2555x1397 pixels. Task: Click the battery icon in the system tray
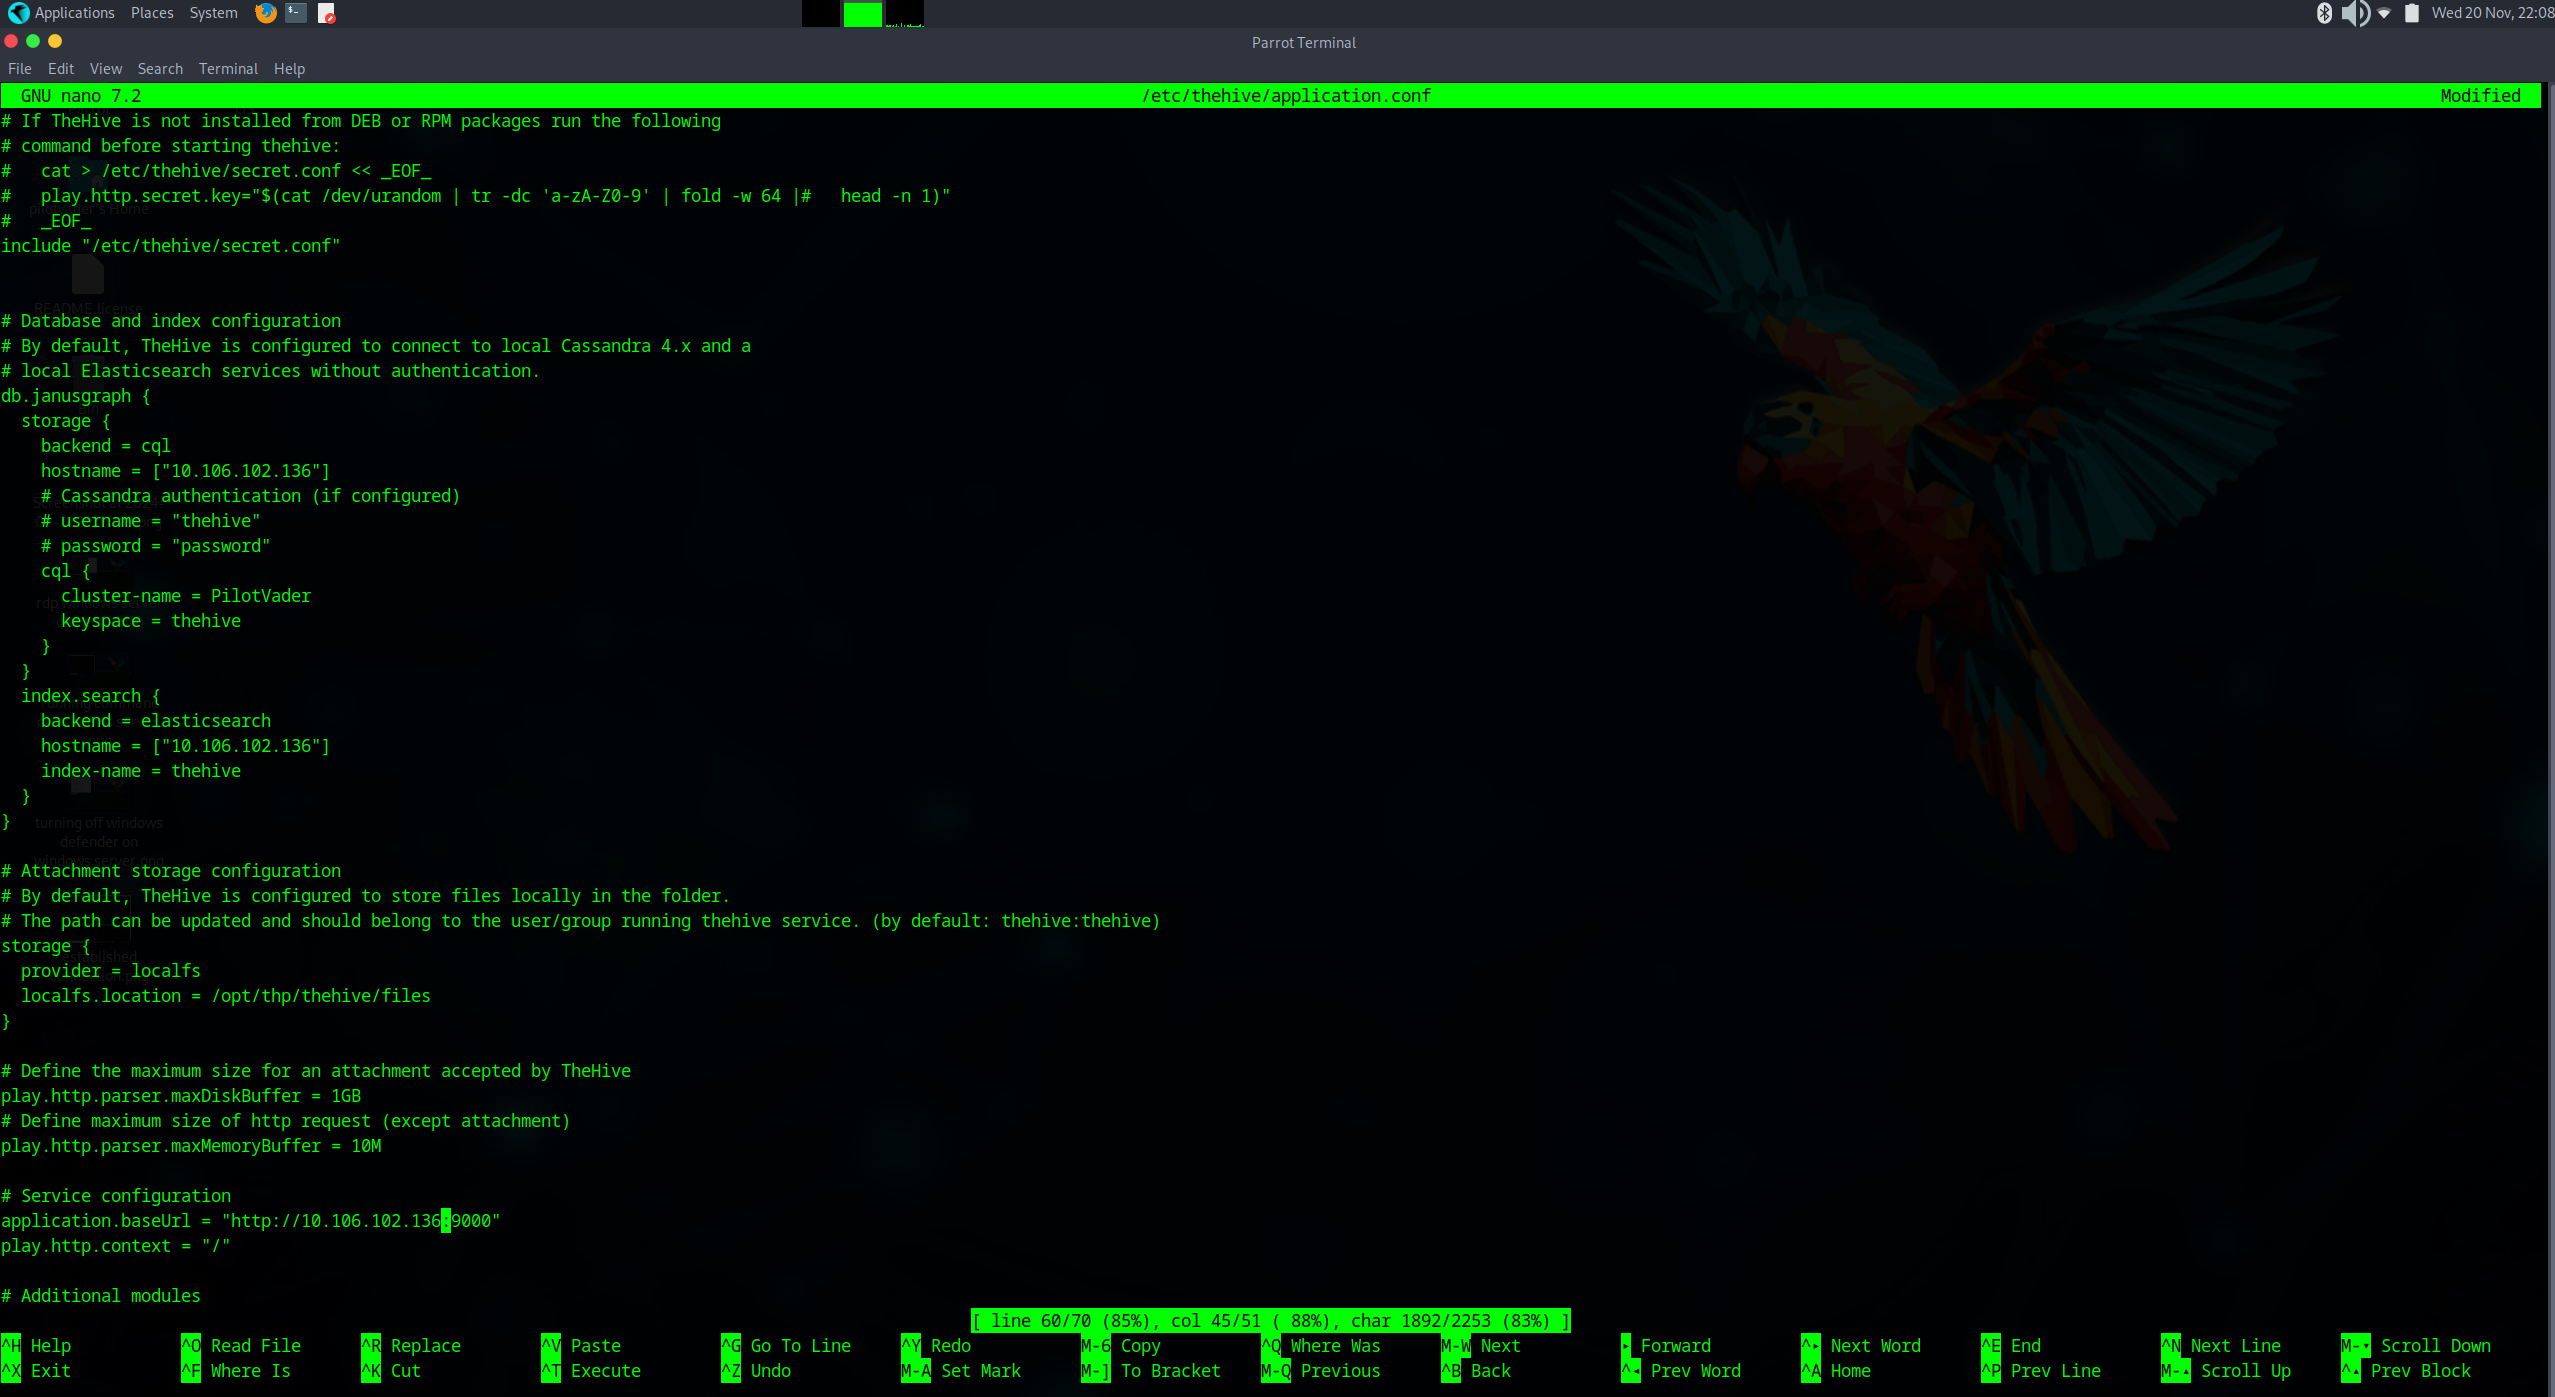[x=2412, y=13]
